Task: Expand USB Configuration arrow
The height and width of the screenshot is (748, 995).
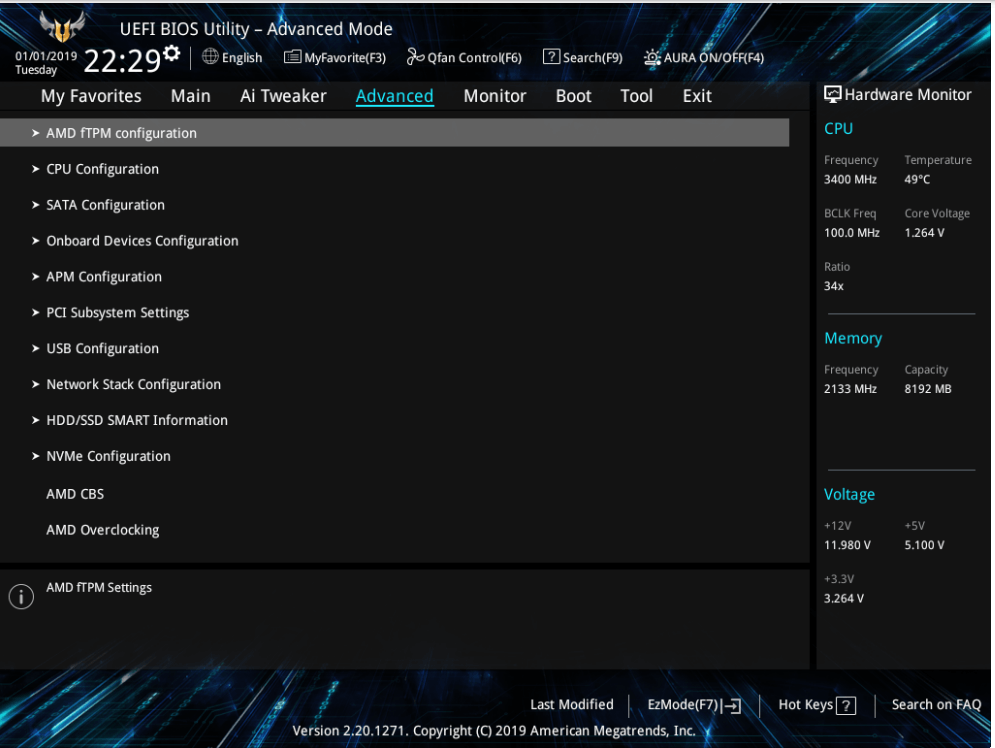Action: pyautogui.click(x=36, y=348)
